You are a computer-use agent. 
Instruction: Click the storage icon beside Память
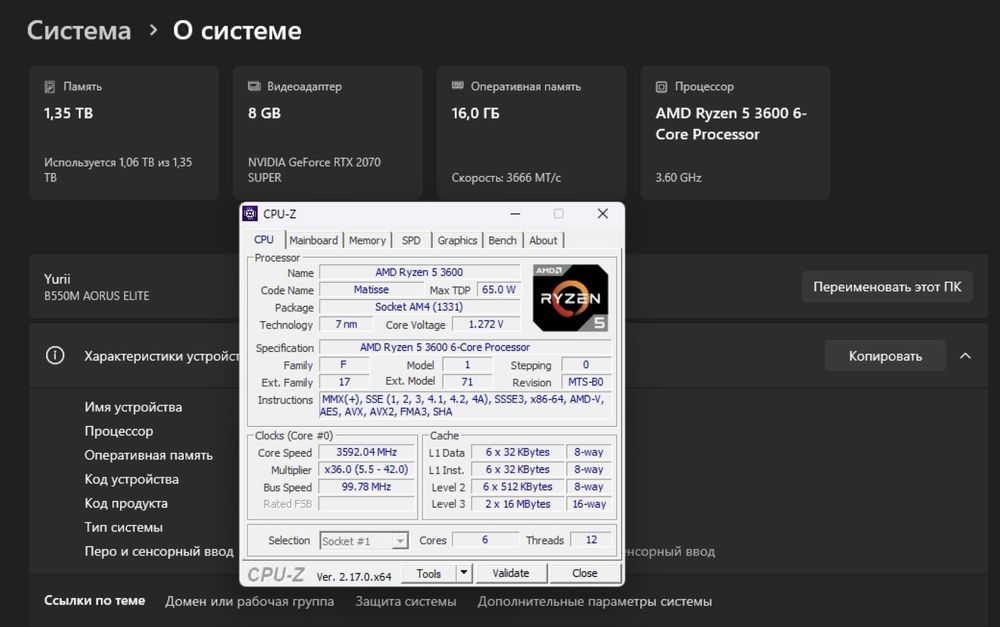point(50,87)
